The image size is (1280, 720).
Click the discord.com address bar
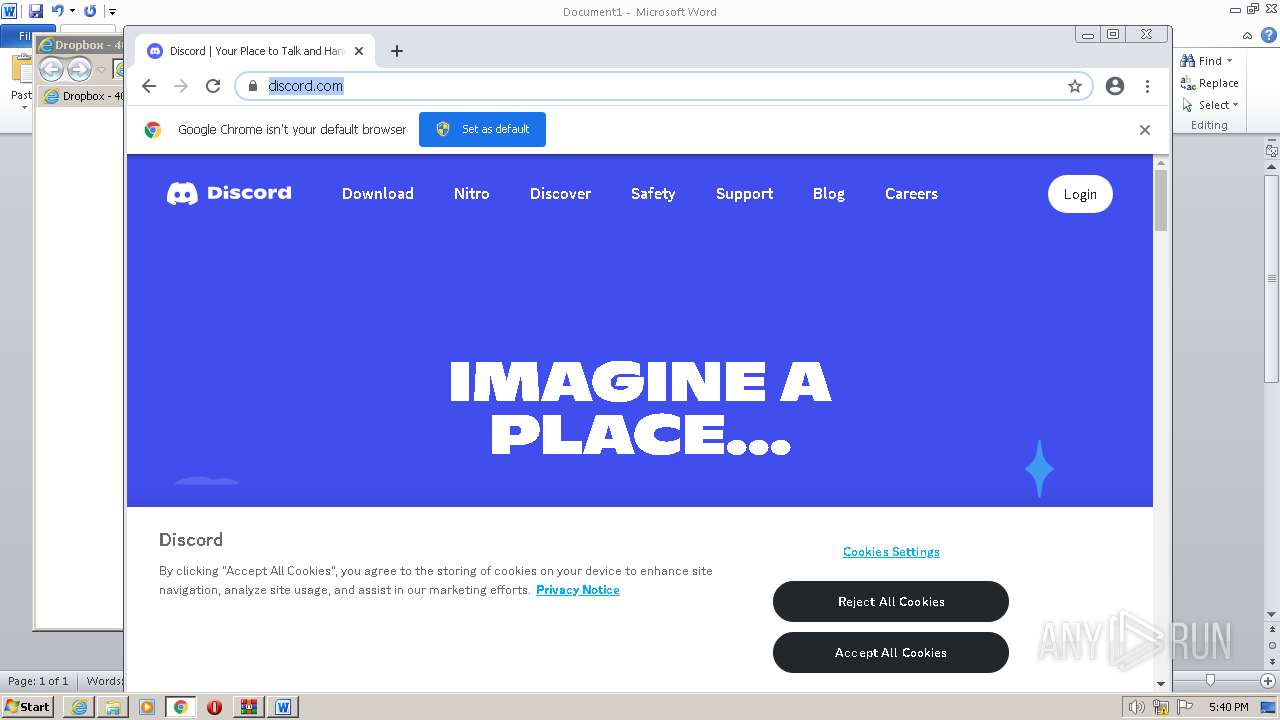pos(664,86)
